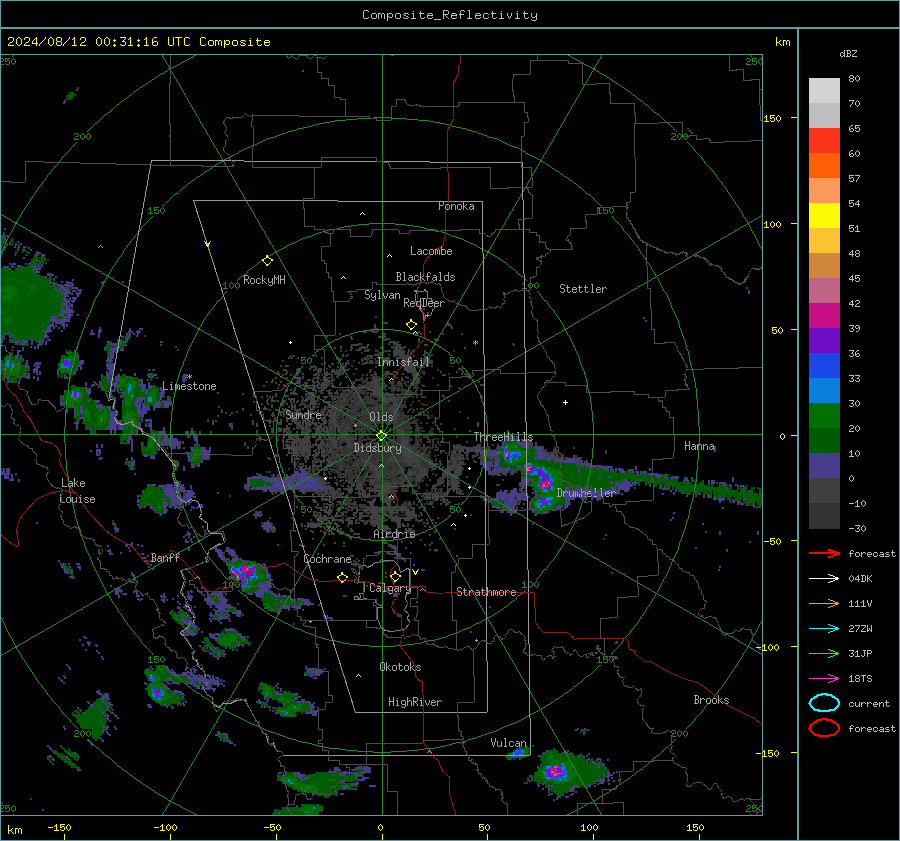Click the yellow diamond marker above Calgary
This screenshot has height=841, width=900.
(395, 576)
